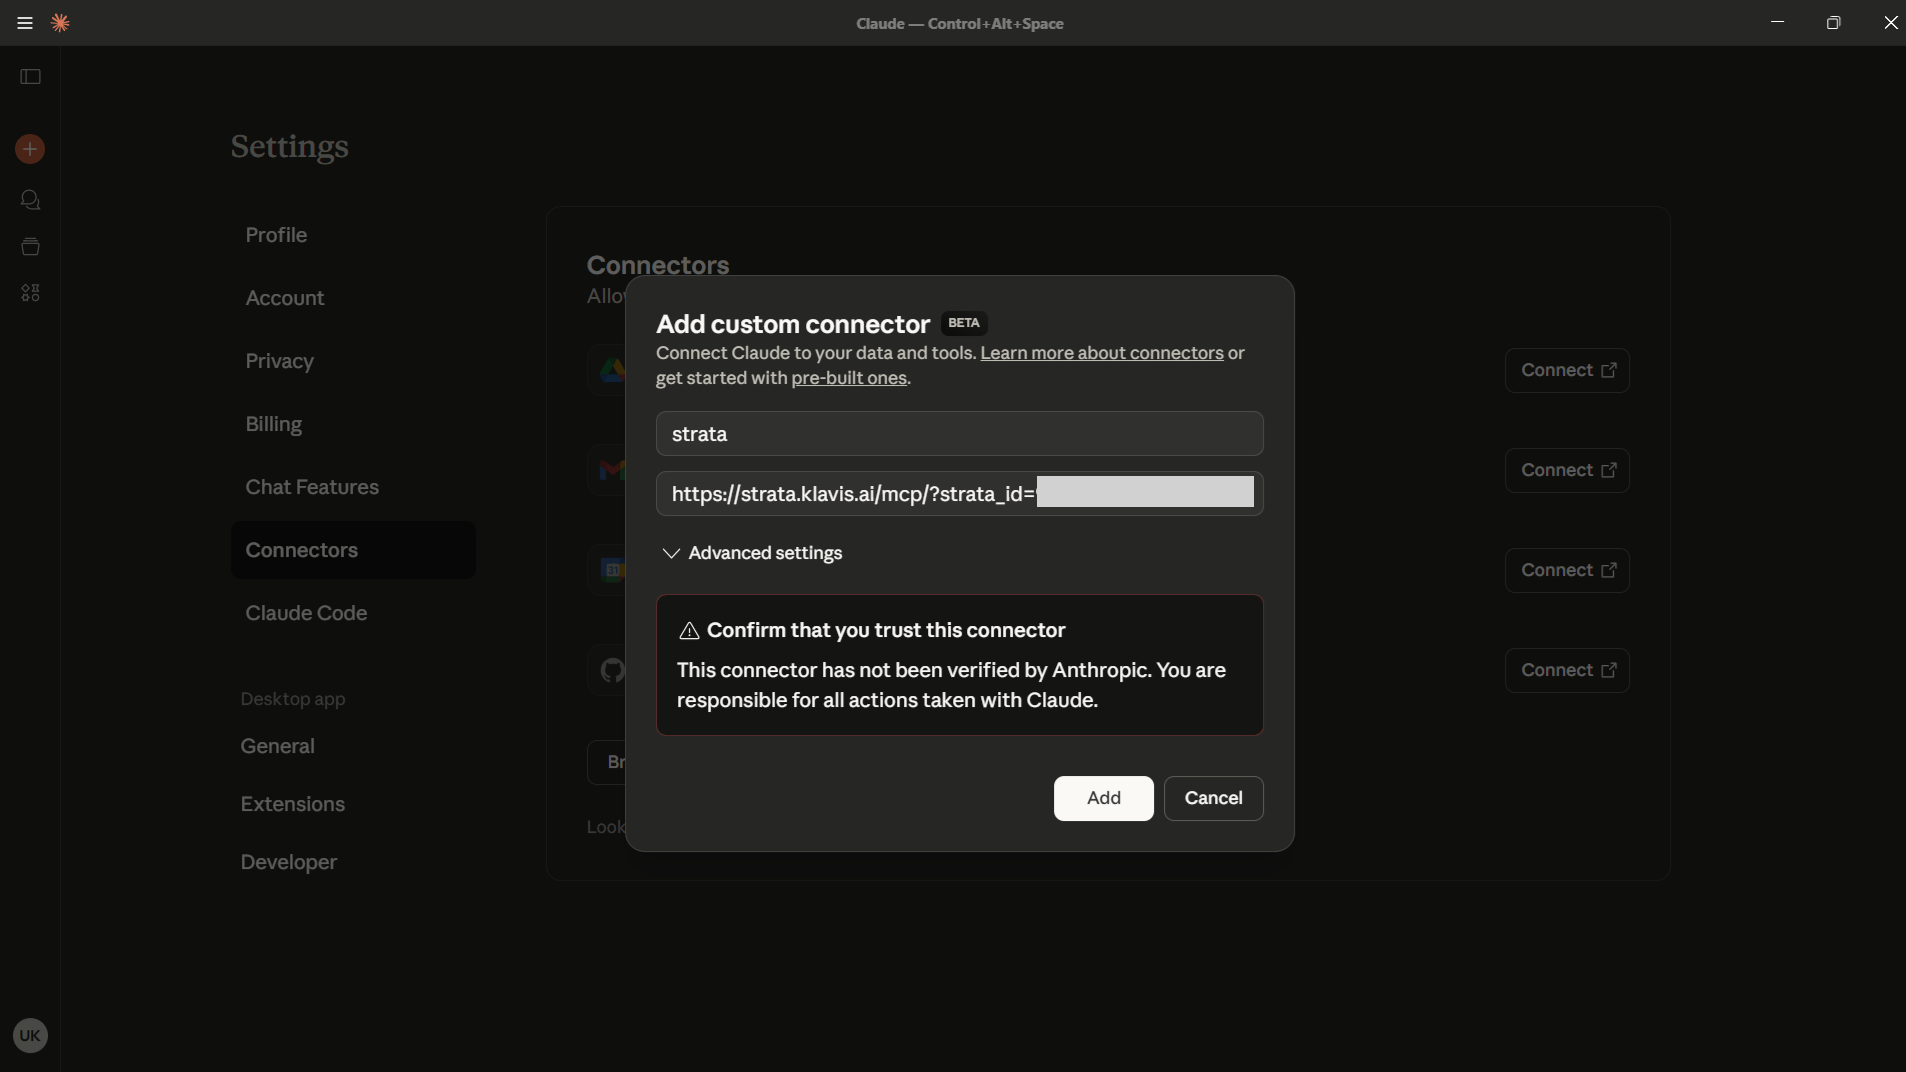
Task: Click 'Confirm that you trust this connector' text
Action: (x=886, y=631)
